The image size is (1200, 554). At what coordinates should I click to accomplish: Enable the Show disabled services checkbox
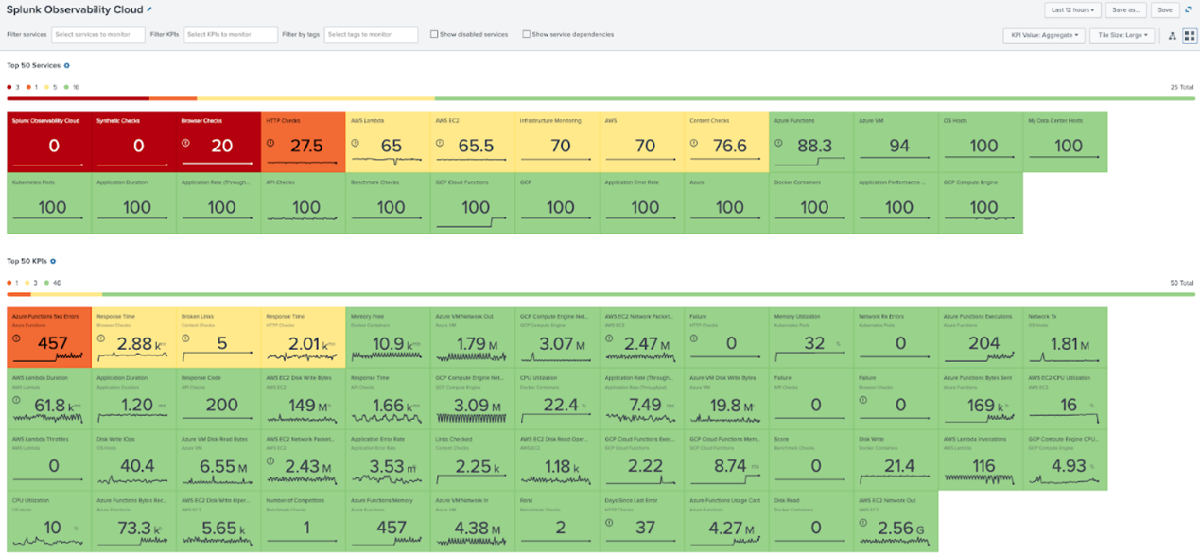click(x=434, y=34)
